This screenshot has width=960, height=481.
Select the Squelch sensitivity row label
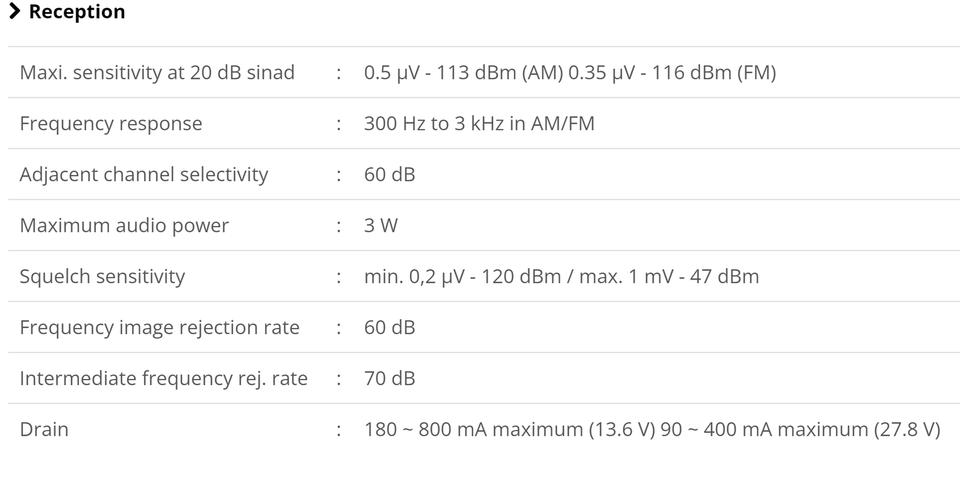tap(102, 277)
